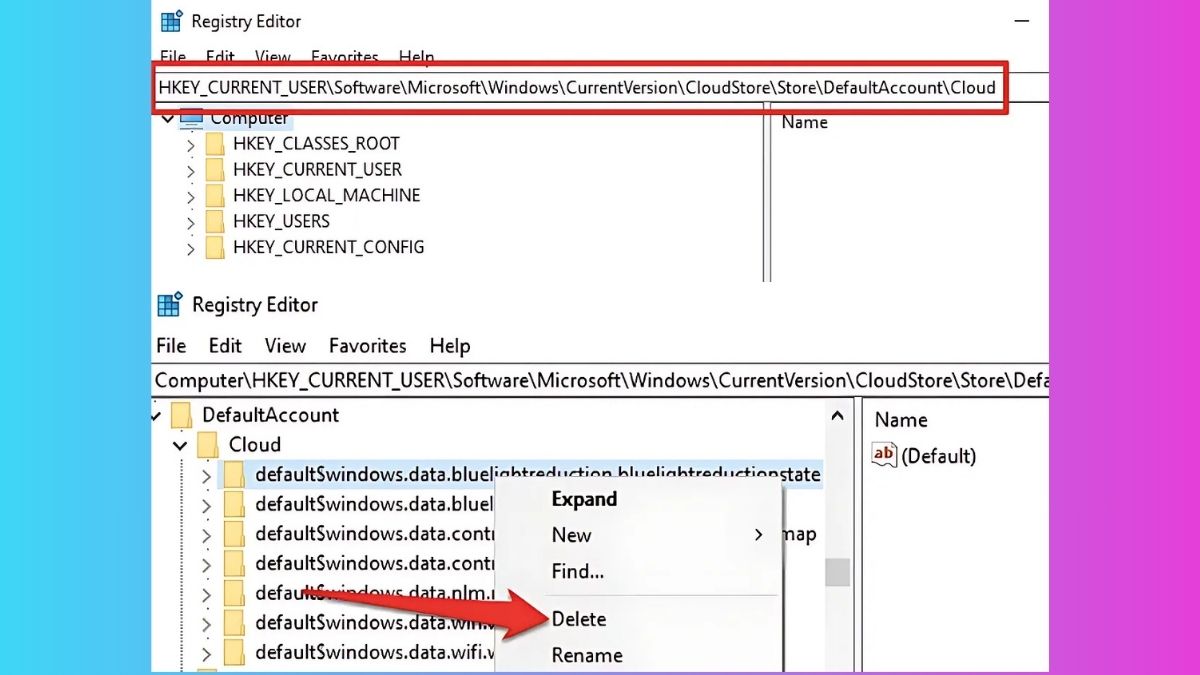Viewport: 1200px width, 675px height.
Task: Open the New submenu arrow in context menu
Action: (758, 535)
